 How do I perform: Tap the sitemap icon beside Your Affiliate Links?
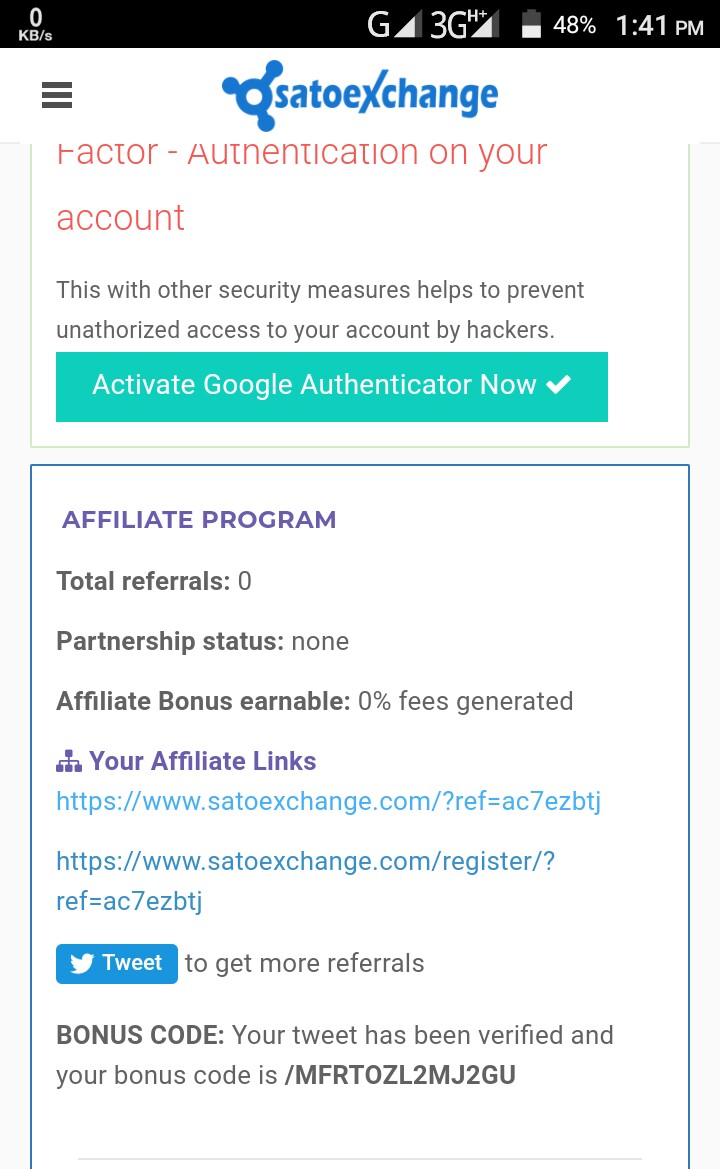69,762
